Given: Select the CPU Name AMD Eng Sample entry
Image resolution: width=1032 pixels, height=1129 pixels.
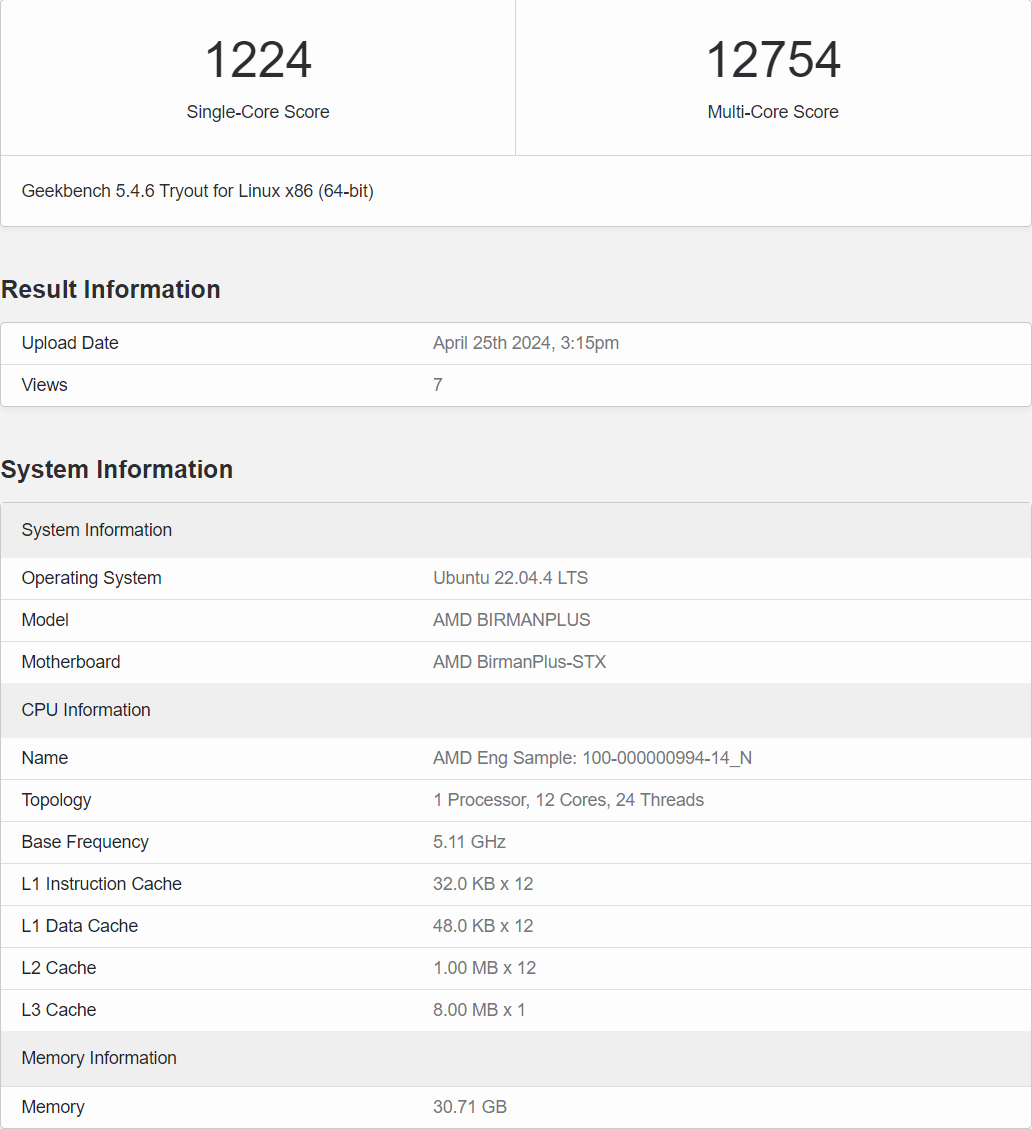Looking at the screenshot, I should coord(593,758).
